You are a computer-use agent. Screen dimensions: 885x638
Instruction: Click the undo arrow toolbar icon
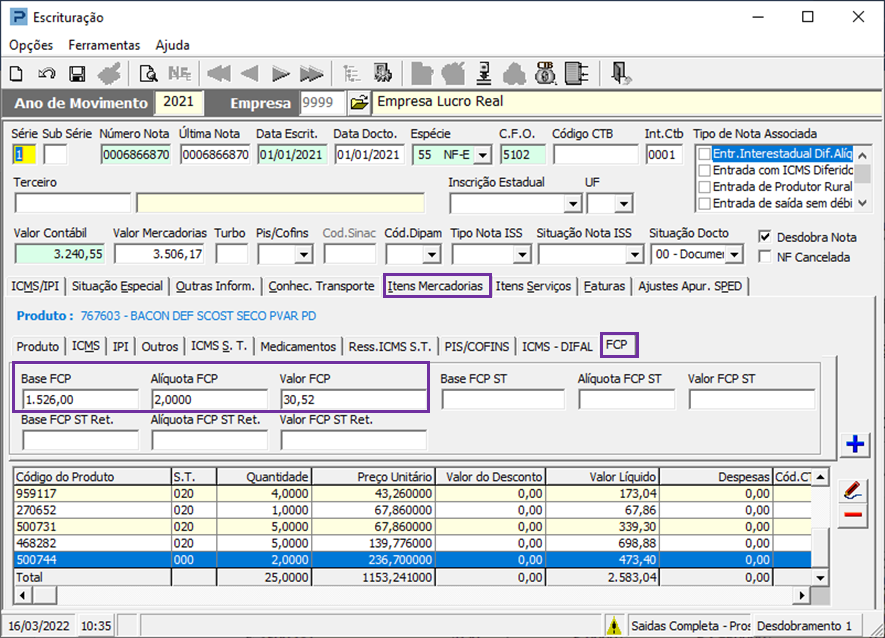[46, 73]
